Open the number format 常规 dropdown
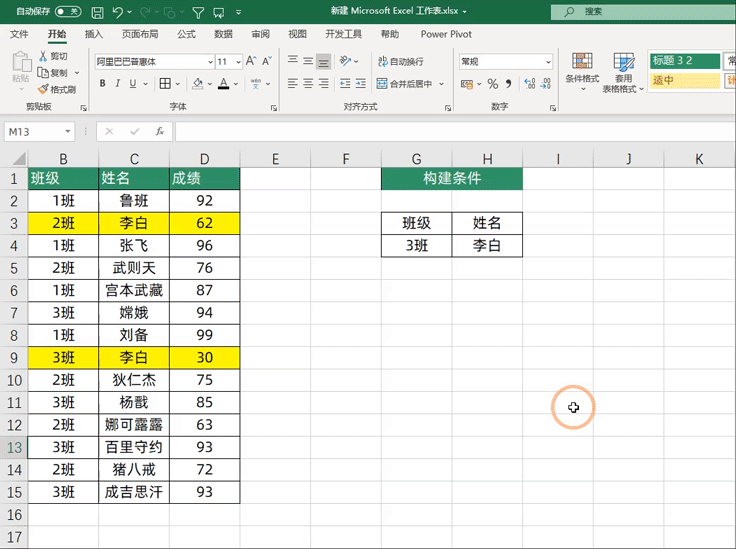Image resolution: width=736 pixels, height=549 pixels. pyautogui.click(x=547, y=61)
